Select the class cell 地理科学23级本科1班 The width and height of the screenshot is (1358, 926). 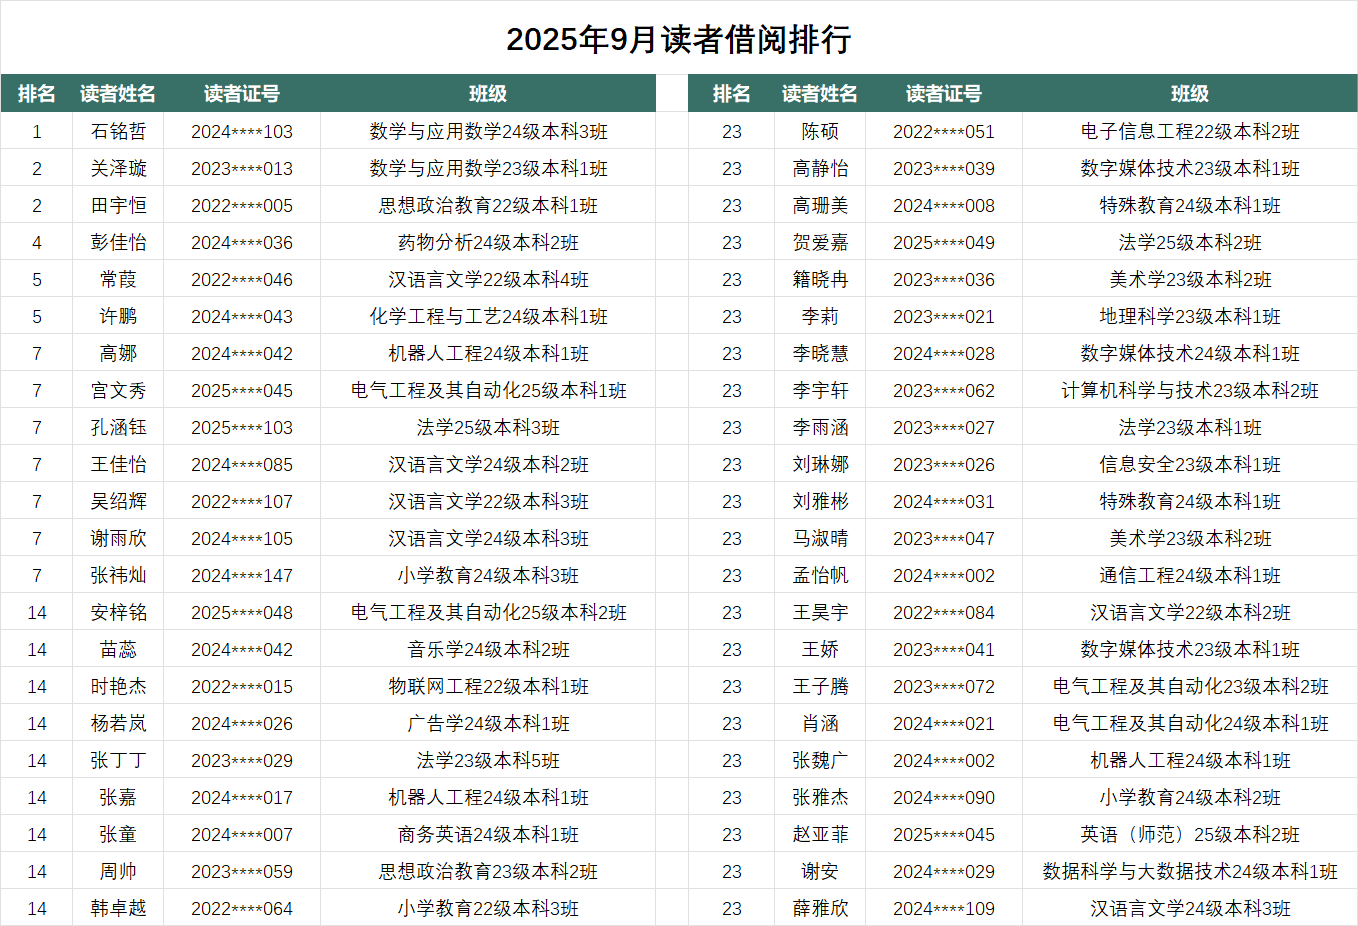pos(1189,317)
